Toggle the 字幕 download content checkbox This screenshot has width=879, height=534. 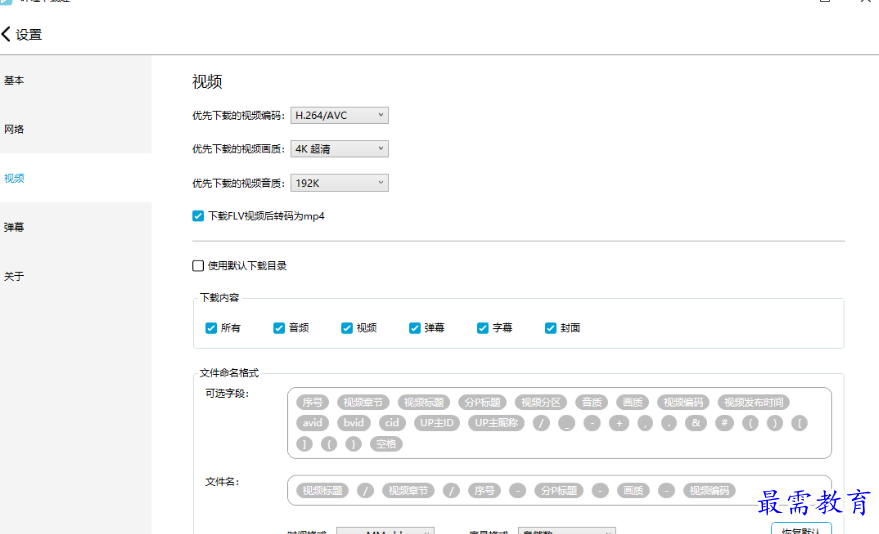click(482, 328)
